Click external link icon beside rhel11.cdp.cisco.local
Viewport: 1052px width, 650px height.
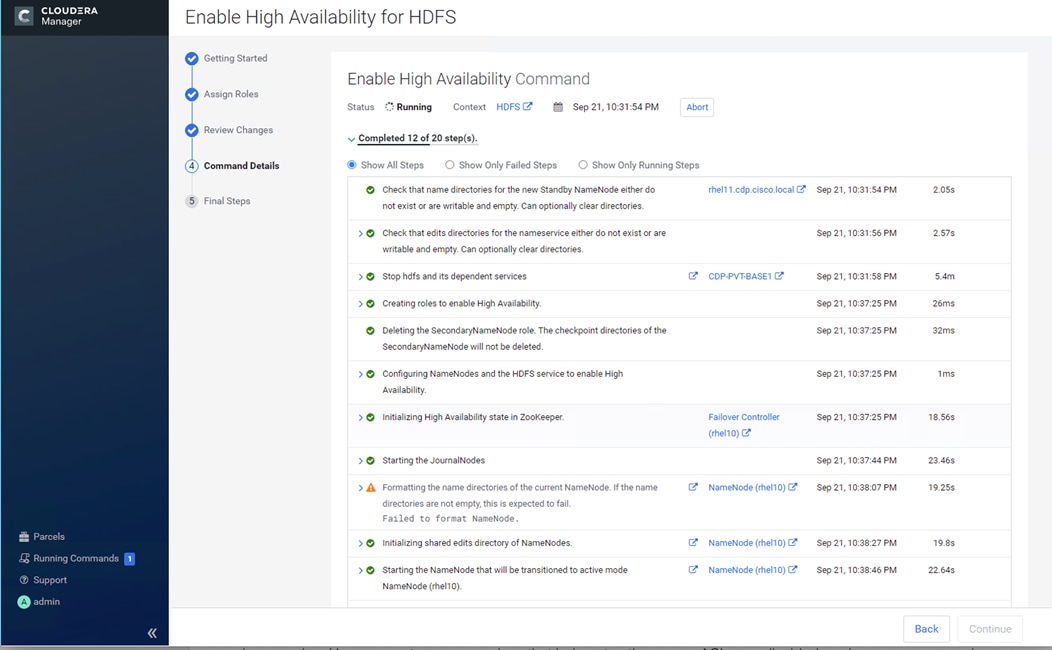pyautogui.click(x=801, y=189)
